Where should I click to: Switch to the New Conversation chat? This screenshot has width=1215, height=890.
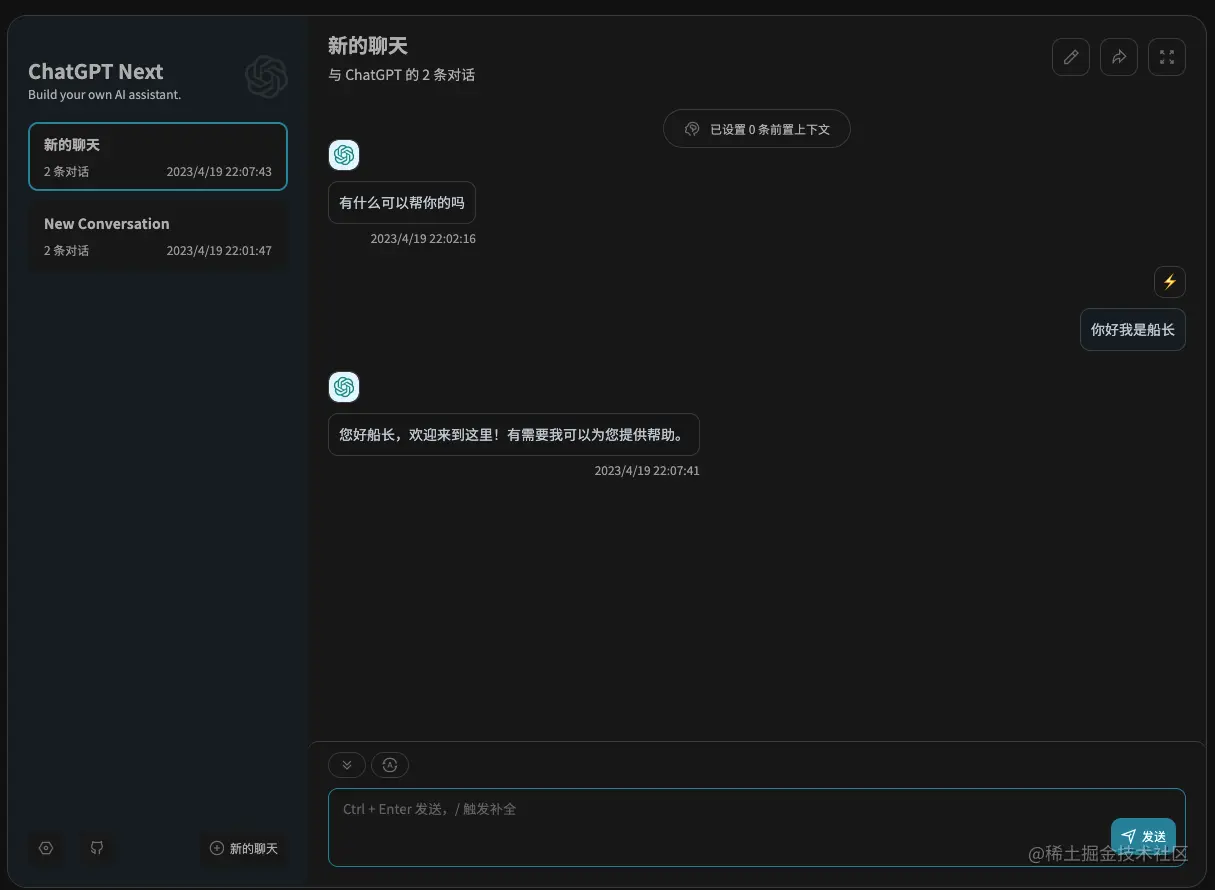pos(157,235)
